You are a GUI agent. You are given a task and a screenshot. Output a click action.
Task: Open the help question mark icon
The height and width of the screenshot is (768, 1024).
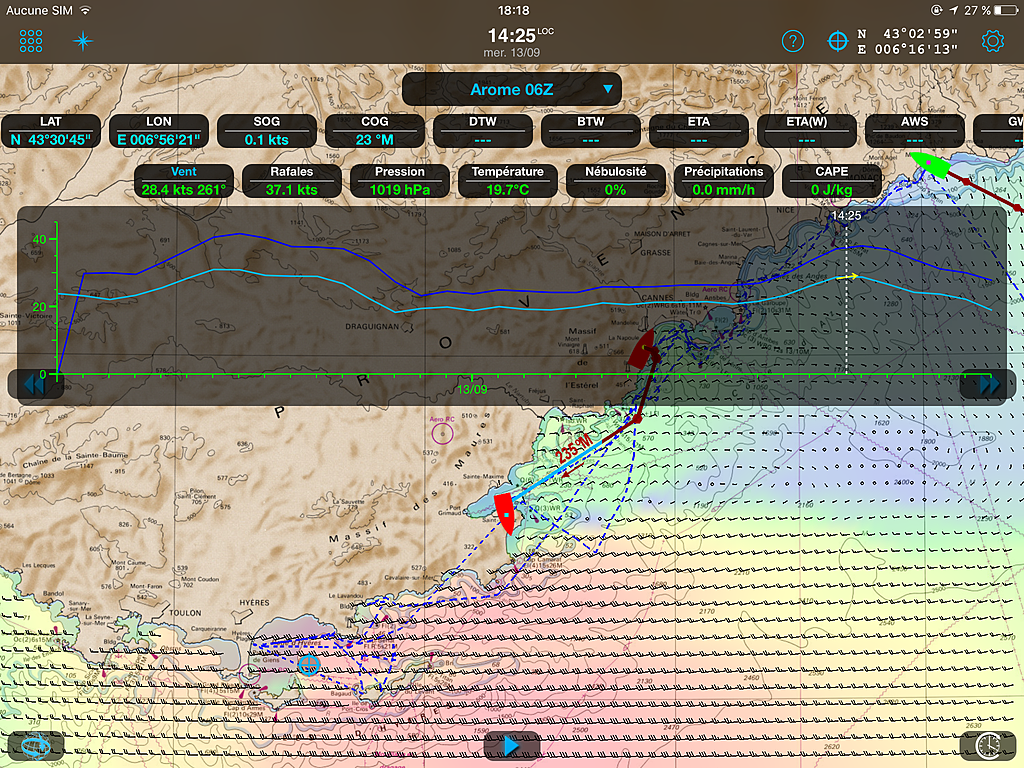click(793, 41)
